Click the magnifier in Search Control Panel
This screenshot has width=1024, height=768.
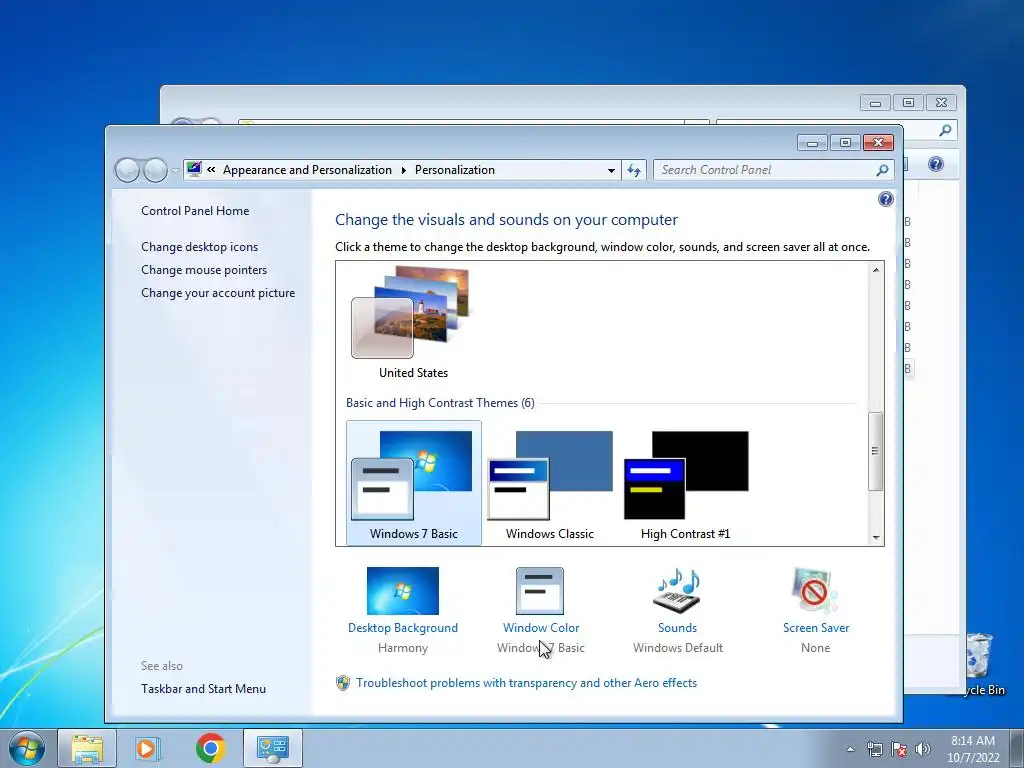882,170
